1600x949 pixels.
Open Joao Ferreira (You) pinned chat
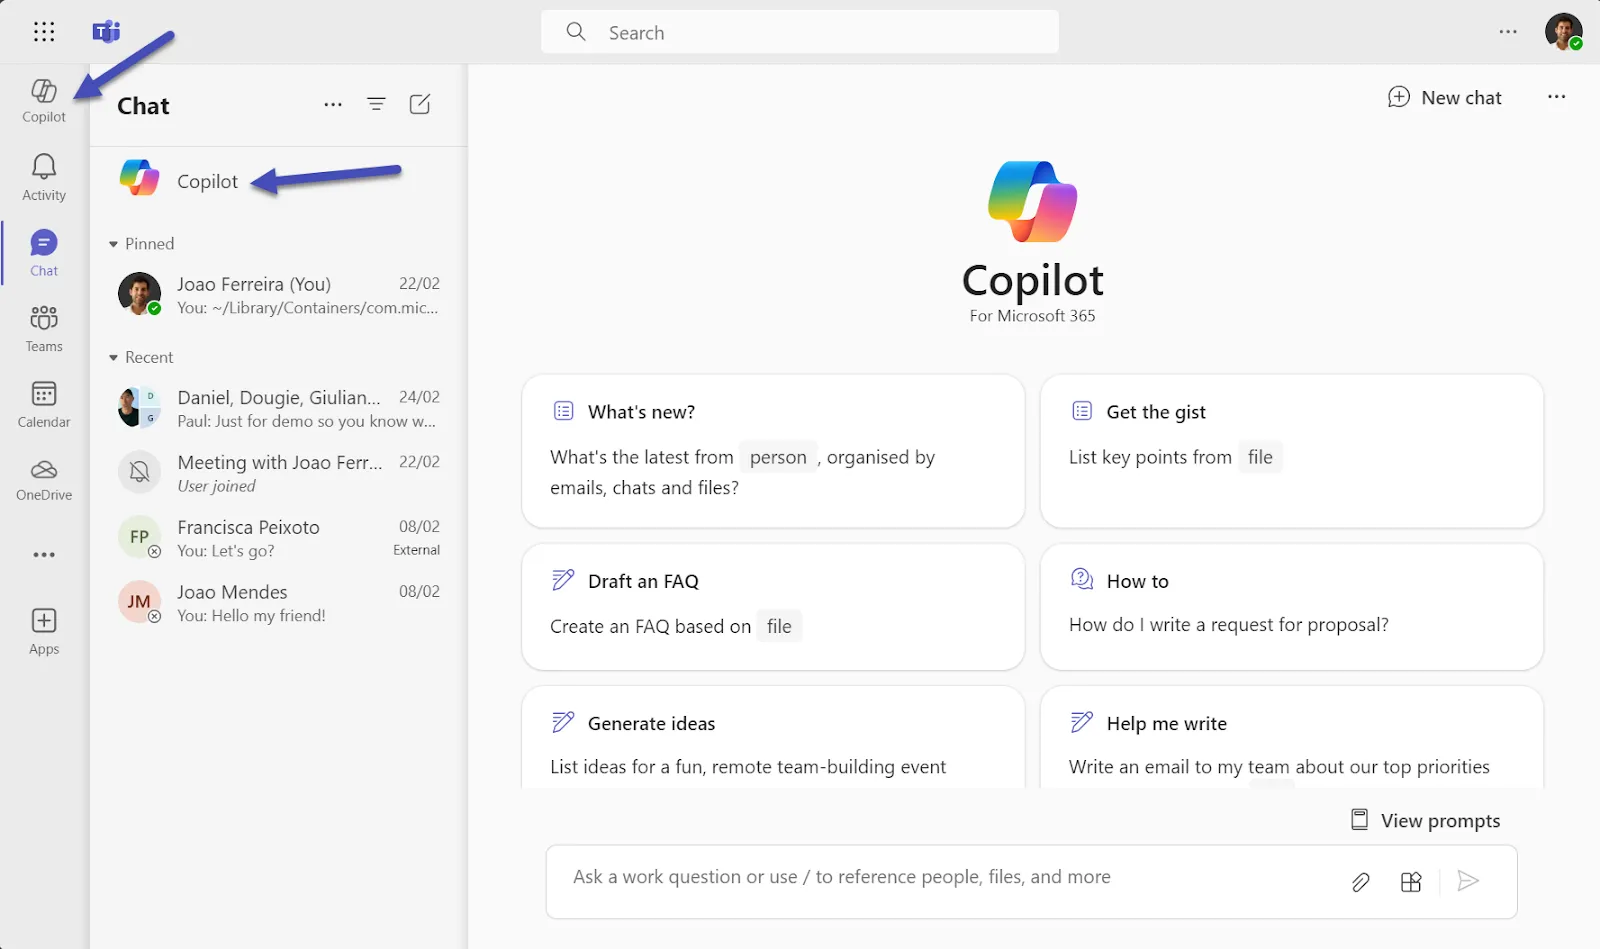pos(279,295)
